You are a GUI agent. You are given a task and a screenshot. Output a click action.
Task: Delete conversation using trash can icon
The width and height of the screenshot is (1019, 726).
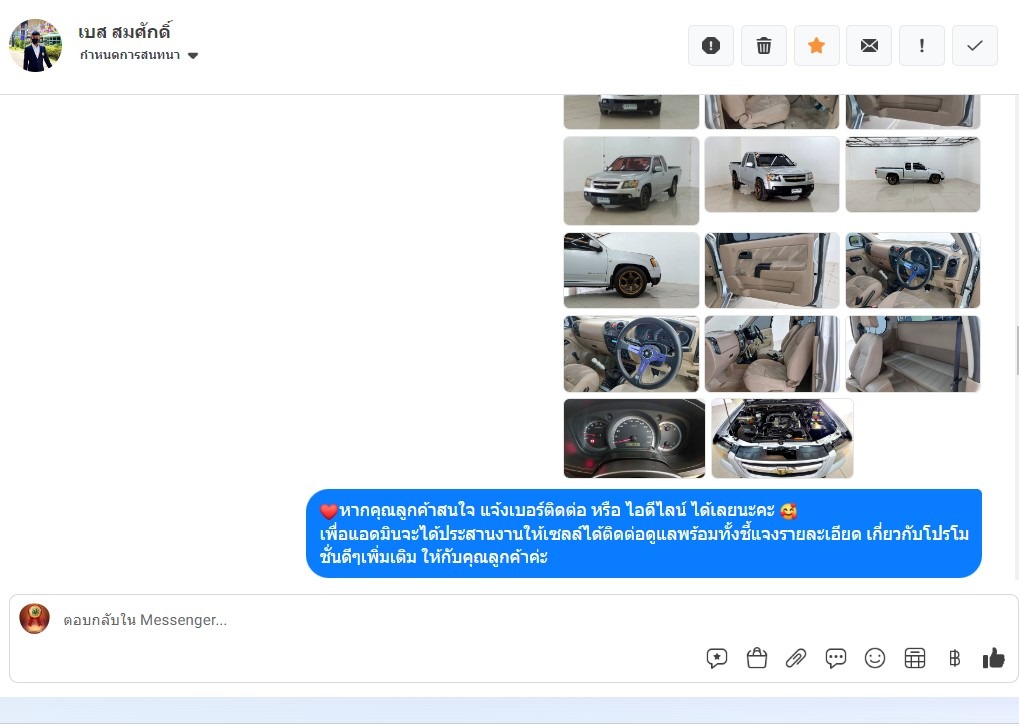(x=764, y=45)
